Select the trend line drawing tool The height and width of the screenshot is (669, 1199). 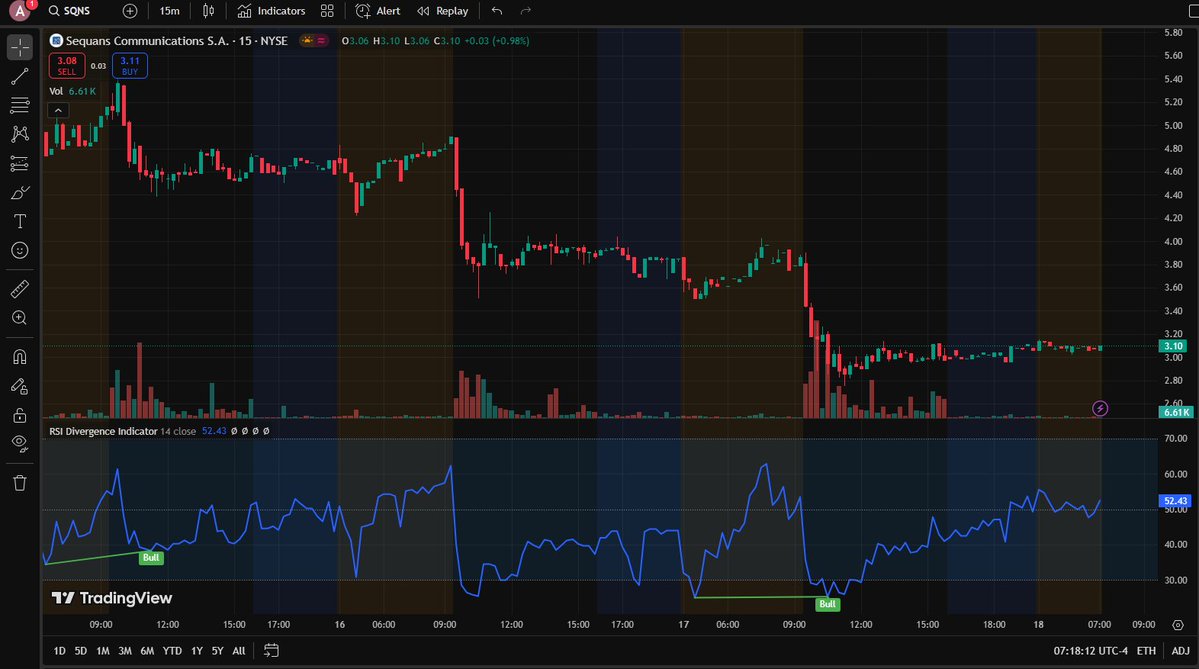click(20, 76)
